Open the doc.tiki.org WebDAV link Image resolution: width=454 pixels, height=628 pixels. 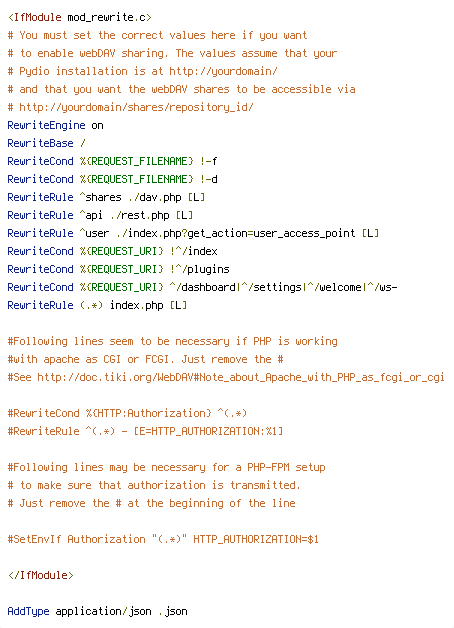(241, 377)
